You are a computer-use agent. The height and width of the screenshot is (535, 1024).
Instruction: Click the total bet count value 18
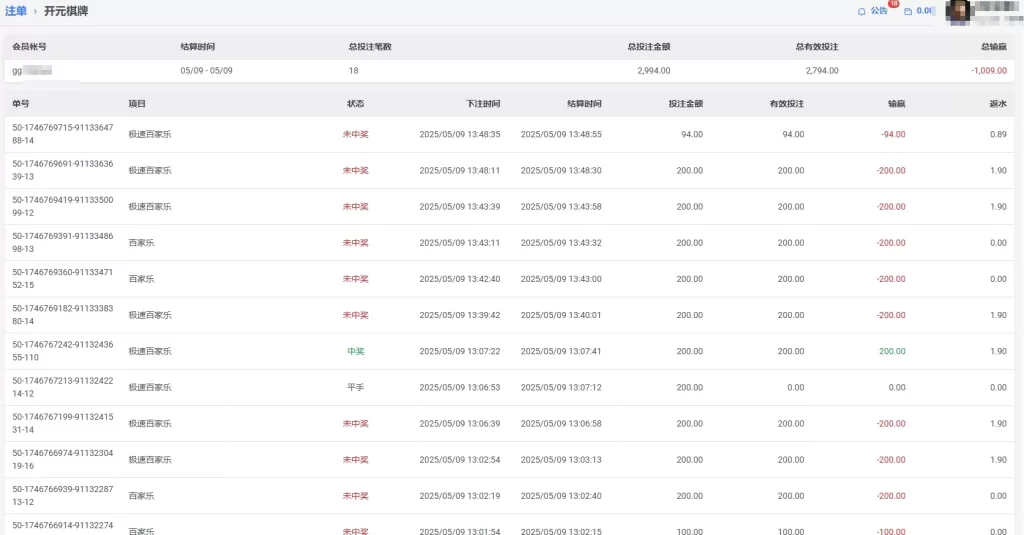pos(353,71)
